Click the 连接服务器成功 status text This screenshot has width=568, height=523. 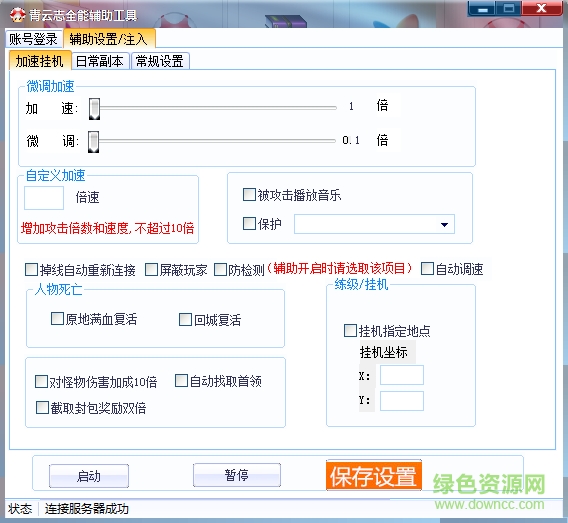pyautogui.click(x=87, y=509)
